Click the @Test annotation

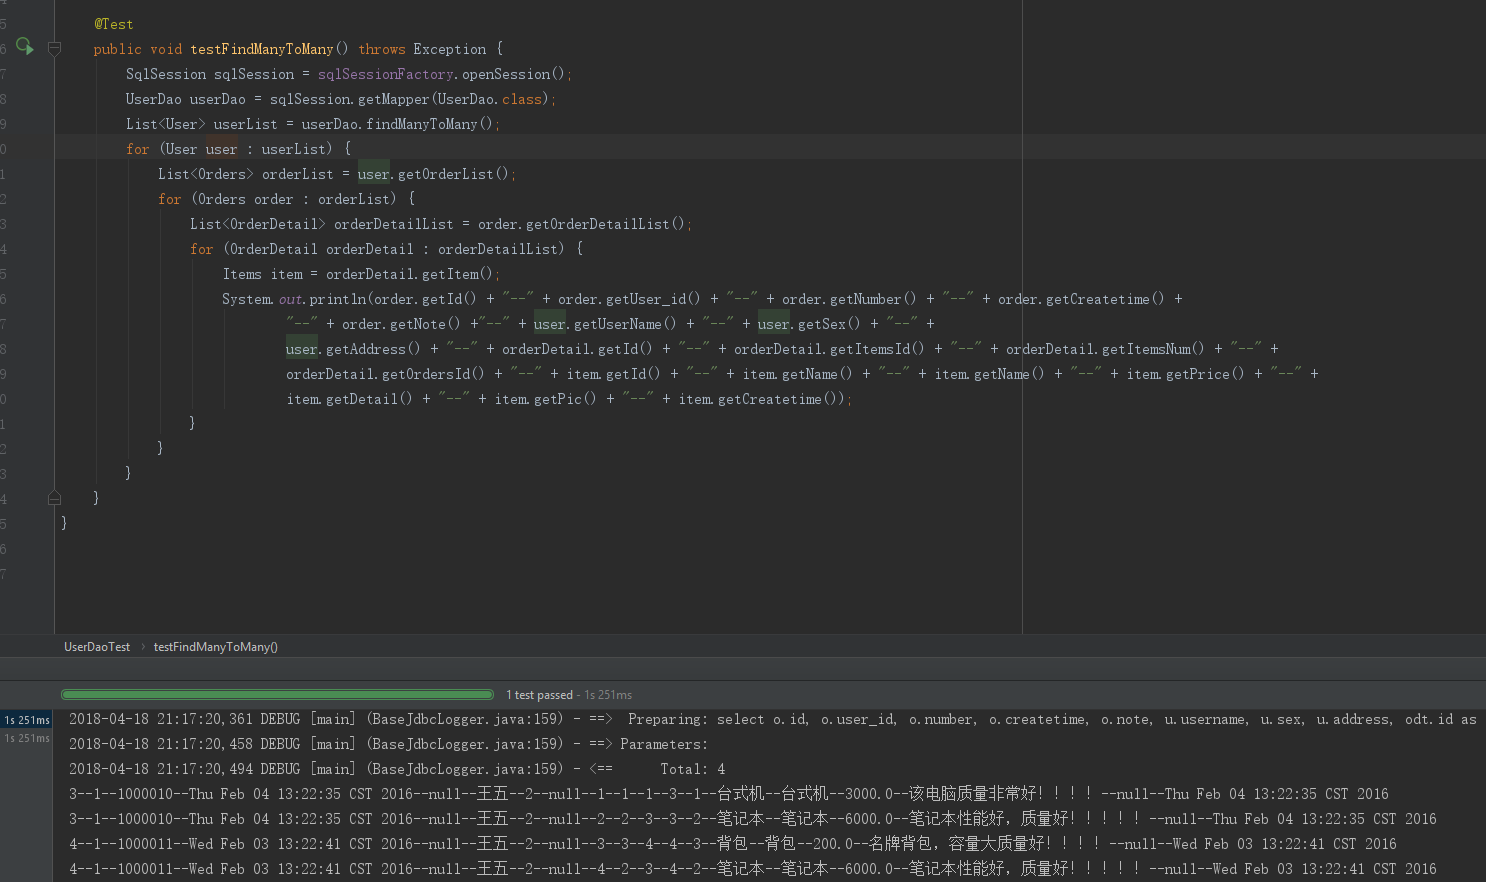point(114,24)
